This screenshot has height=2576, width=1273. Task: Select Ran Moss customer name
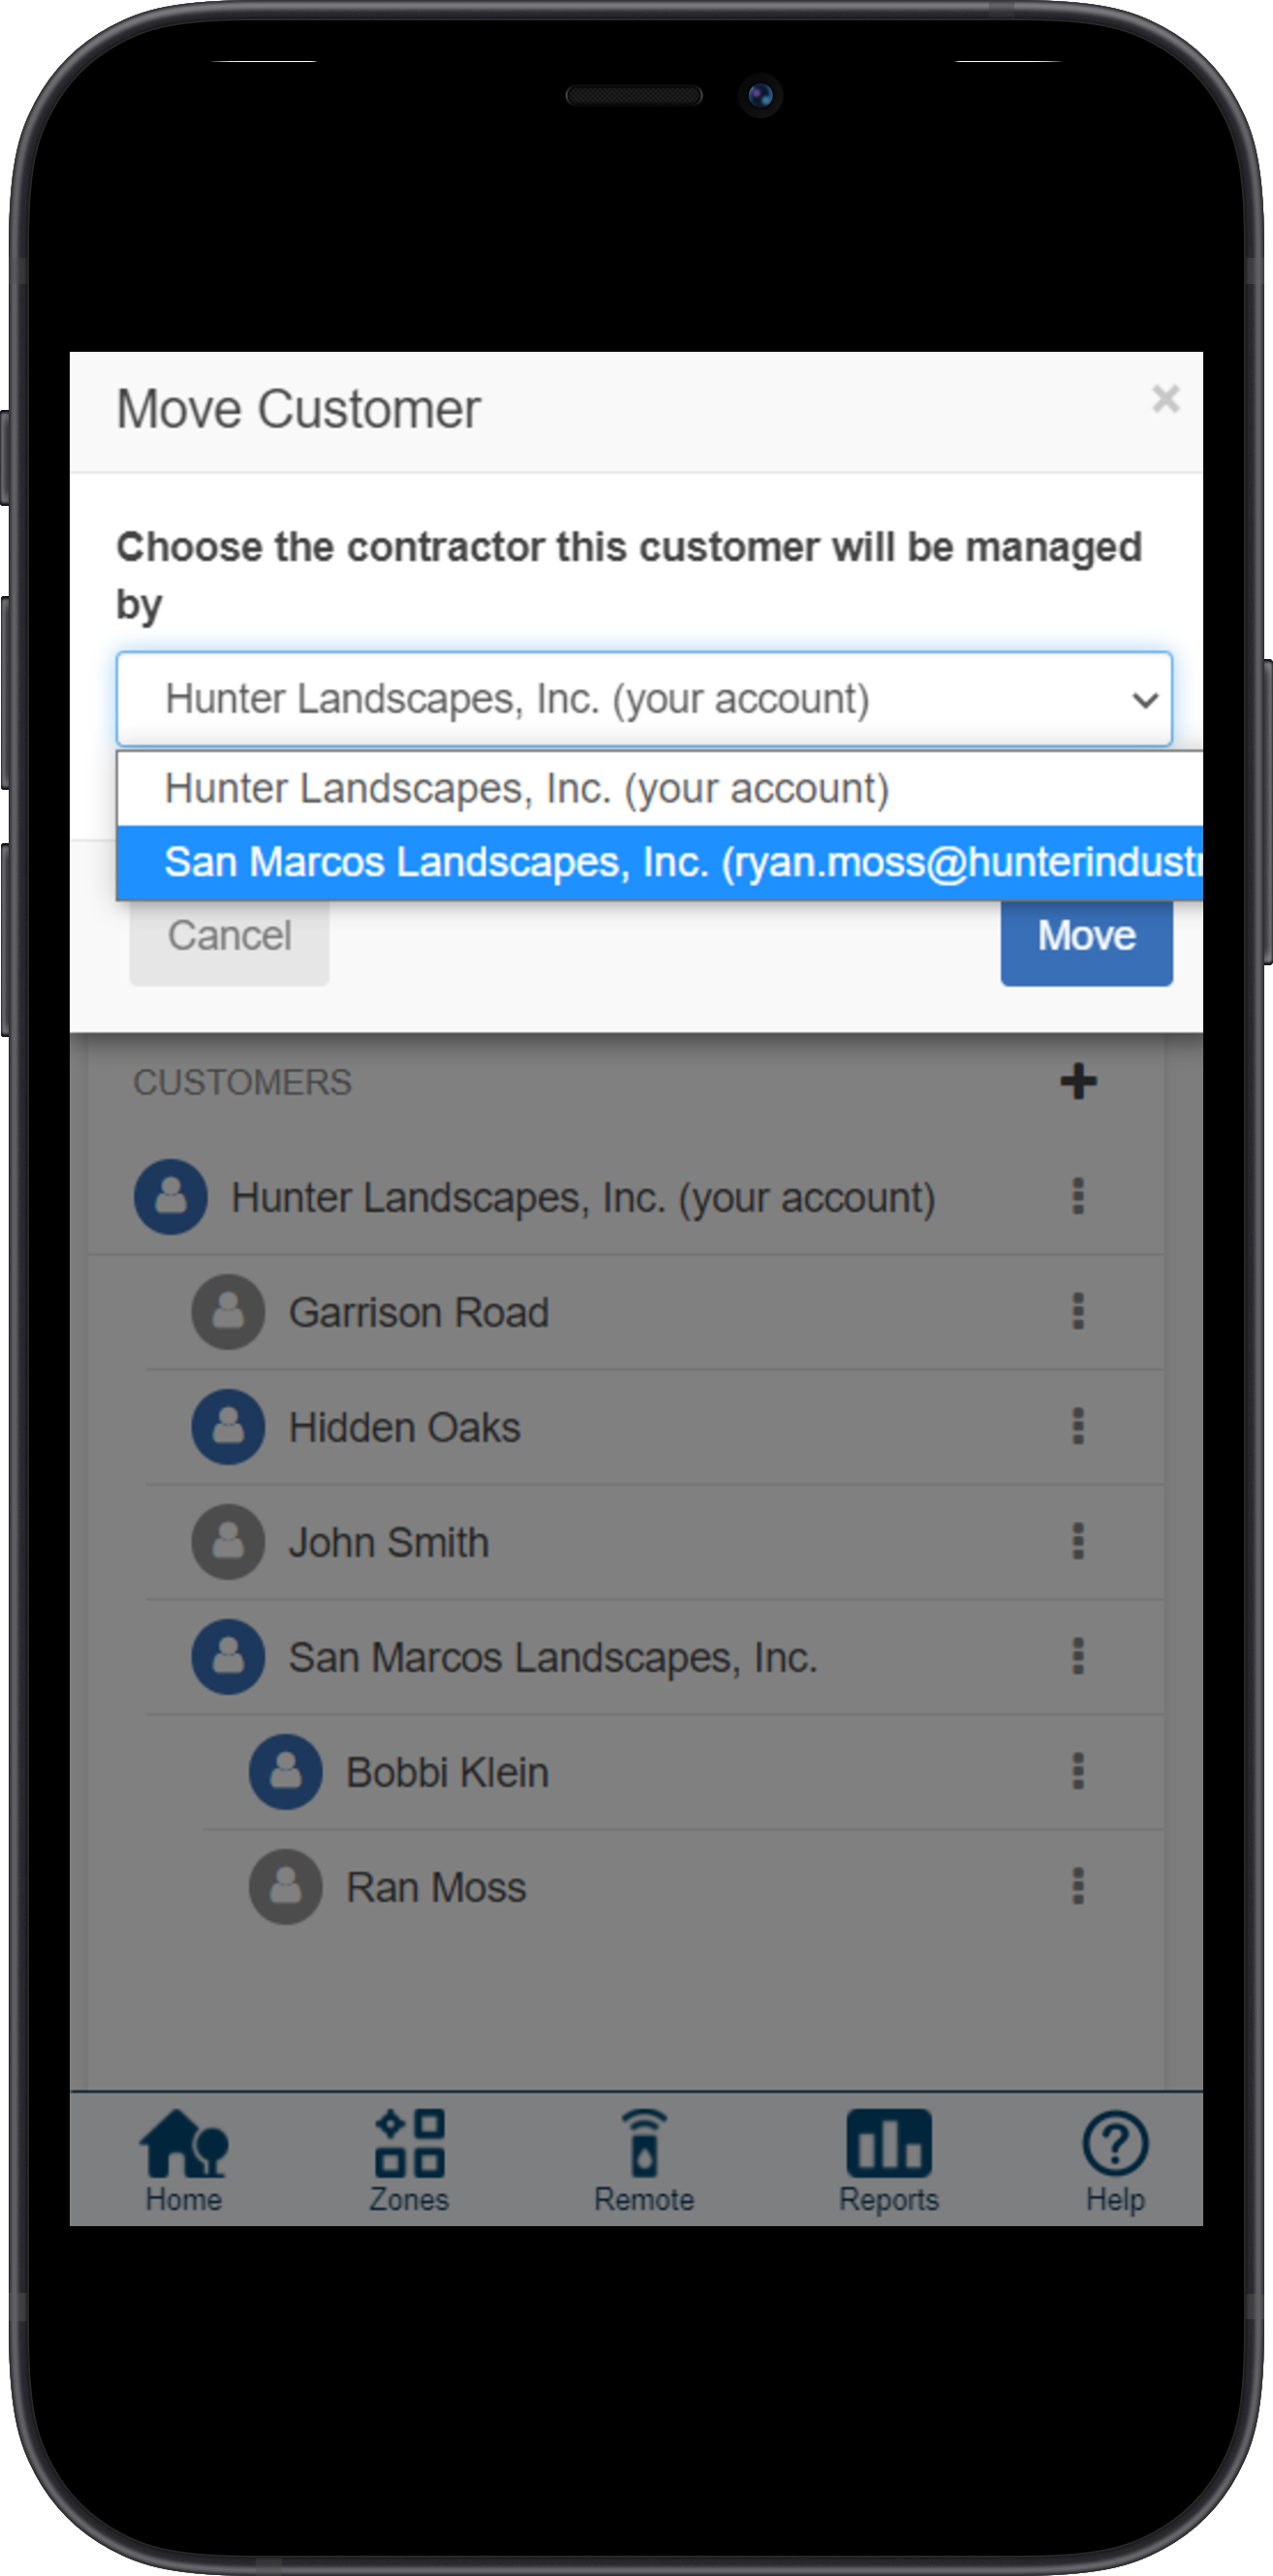436,1887
